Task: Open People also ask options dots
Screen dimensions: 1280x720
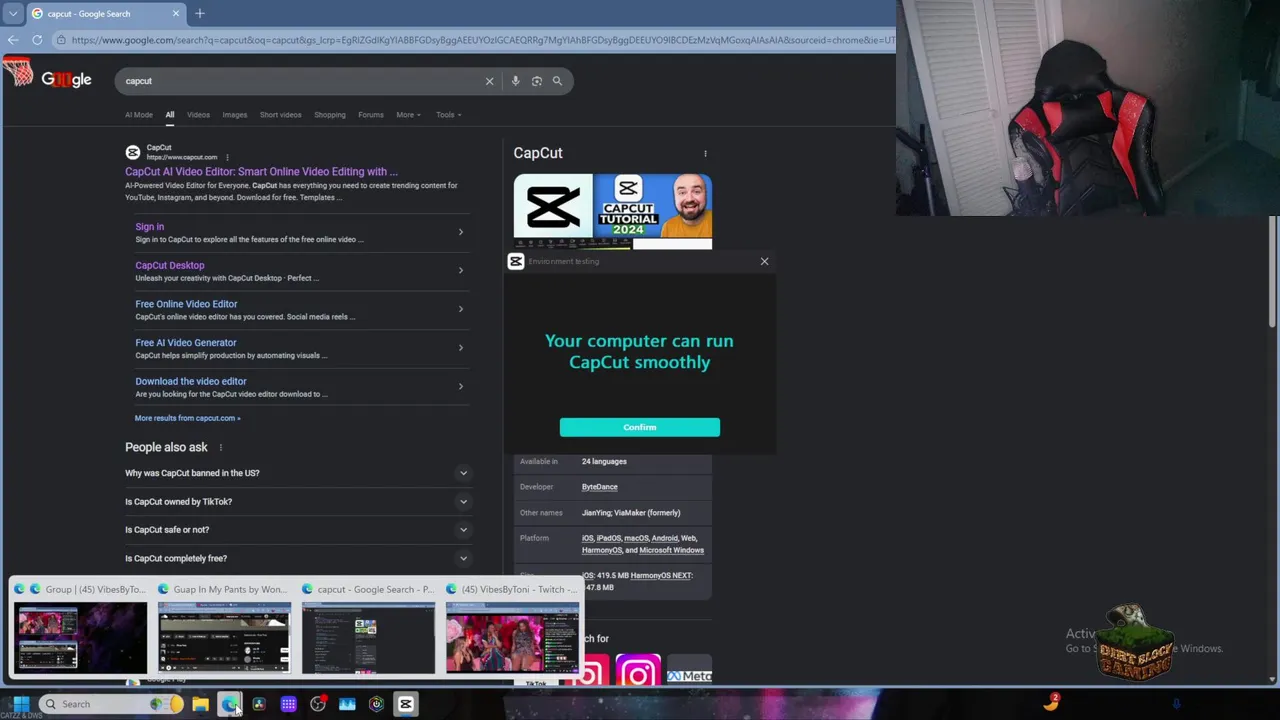Action: [x=220, y=447]
